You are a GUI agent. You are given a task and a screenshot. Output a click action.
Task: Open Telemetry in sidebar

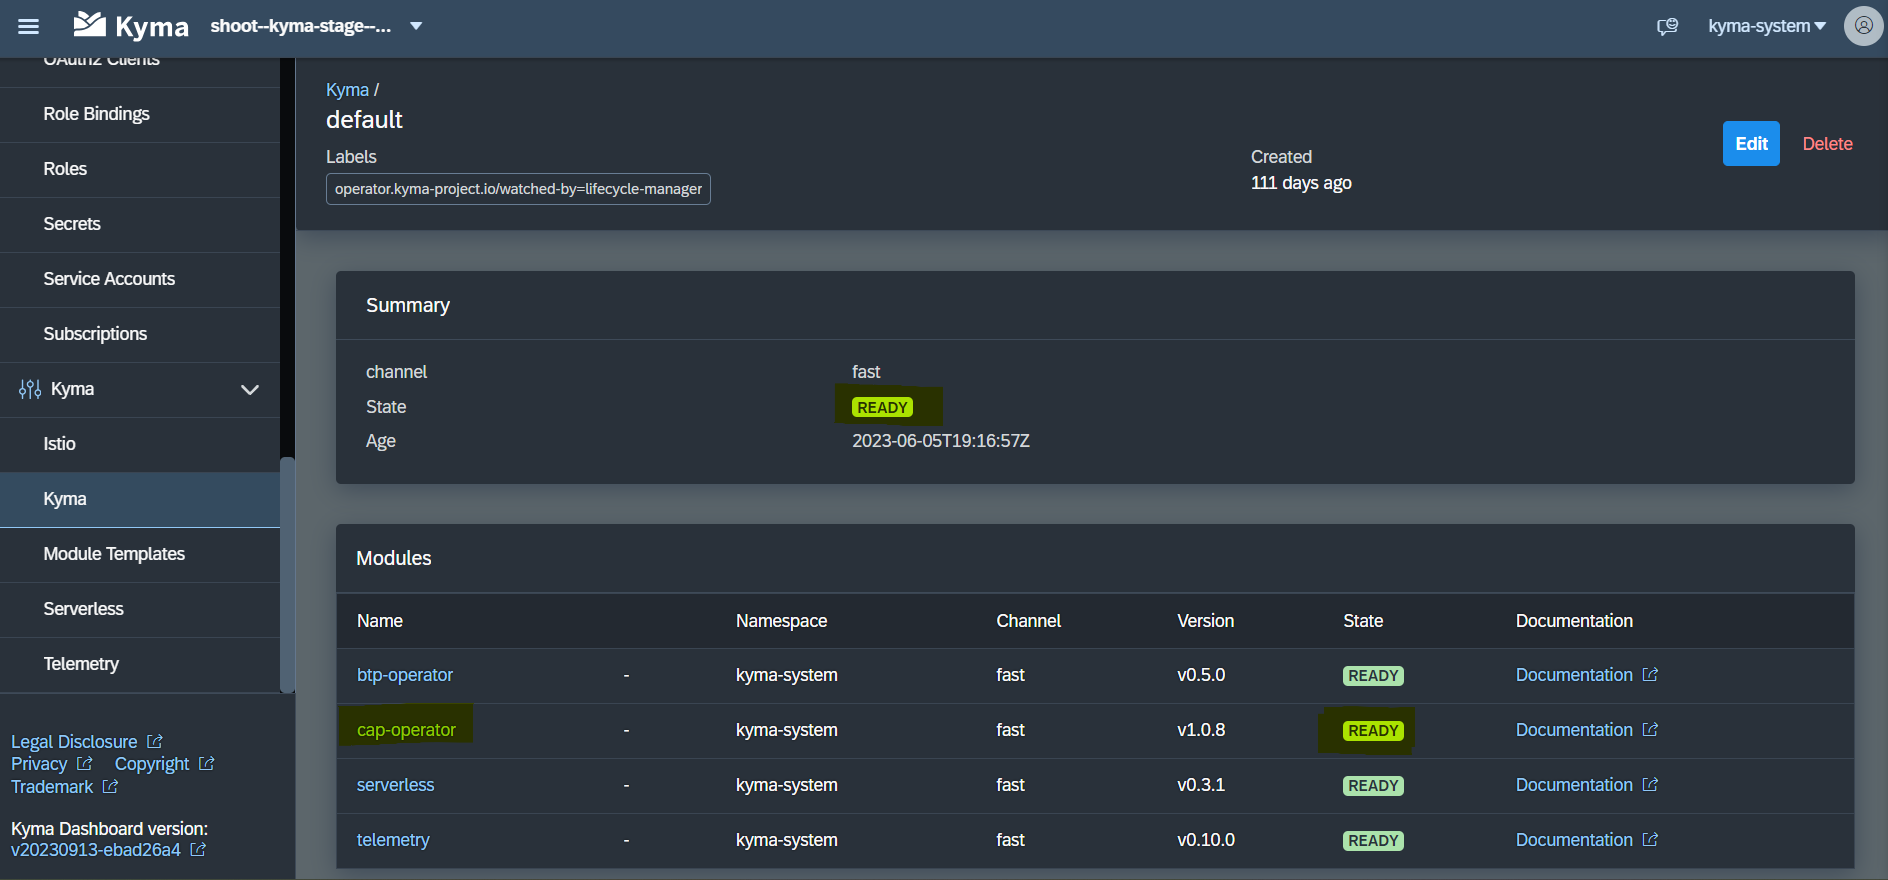tap(140, 664)
